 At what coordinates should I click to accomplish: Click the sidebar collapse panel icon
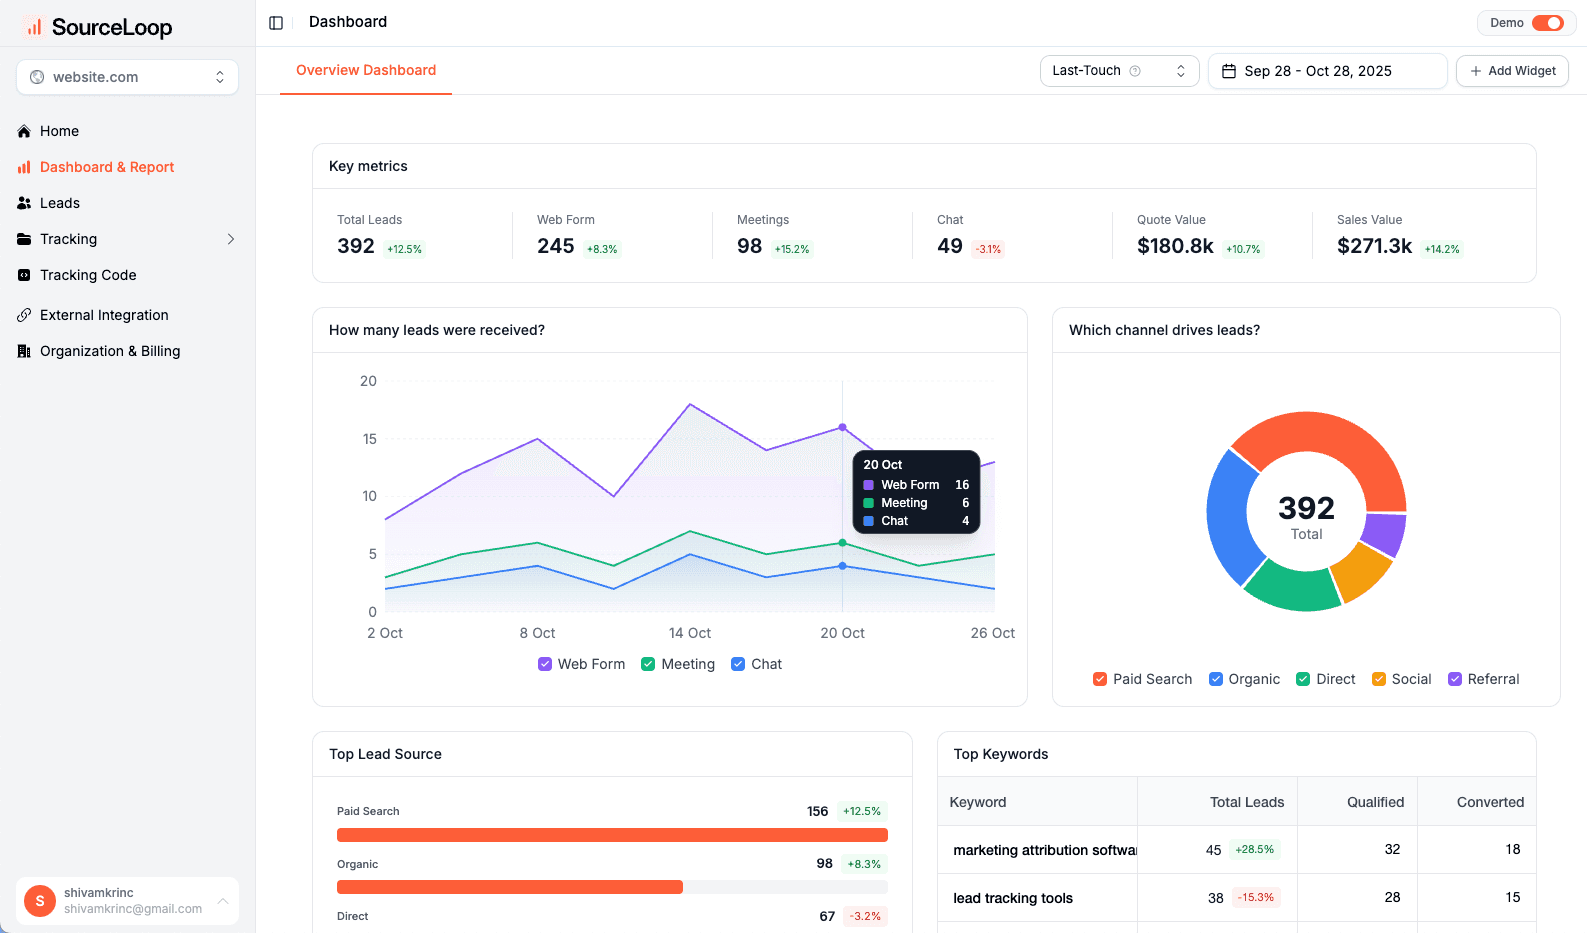pyautogui.click(x=276, y=23)
